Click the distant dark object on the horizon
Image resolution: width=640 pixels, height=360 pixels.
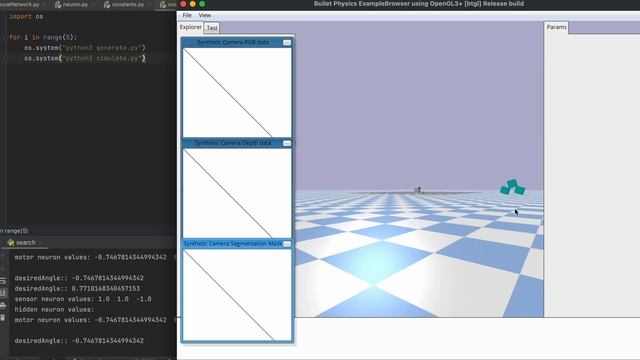418,190
